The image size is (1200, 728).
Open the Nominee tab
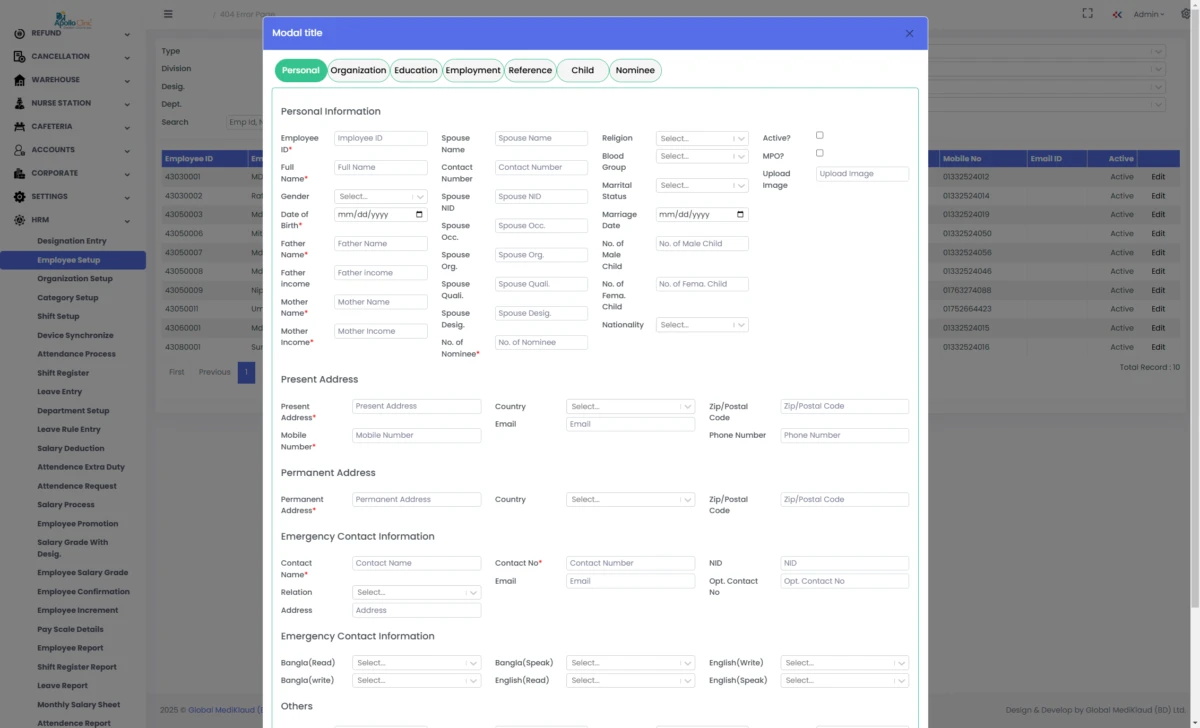[635, 70]
